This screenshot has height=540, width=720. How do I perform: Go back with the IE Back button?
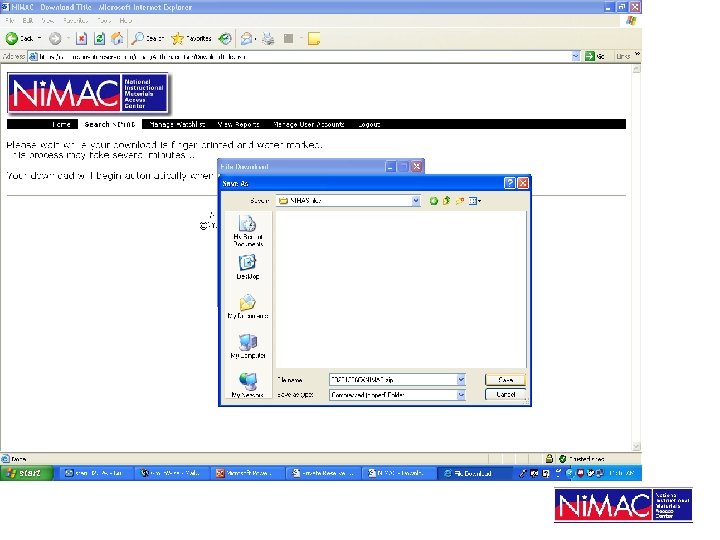click(19, 39)
